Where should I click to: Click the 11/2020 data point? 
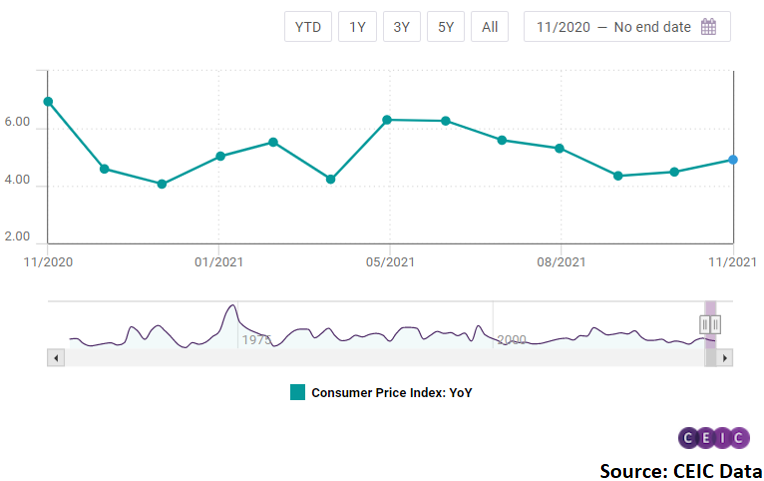click(x=48, y=101)
